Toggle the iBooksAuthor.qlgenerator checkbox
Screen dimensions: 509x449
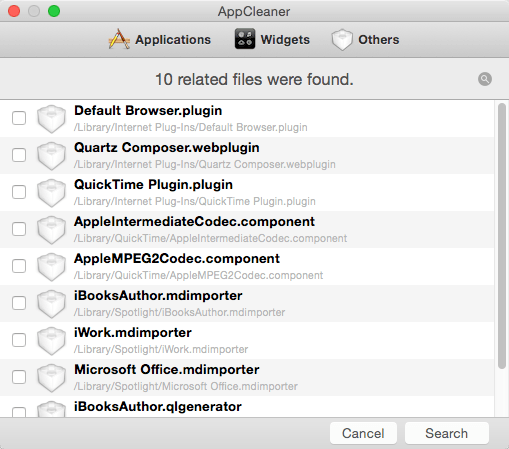pos(19,412)
